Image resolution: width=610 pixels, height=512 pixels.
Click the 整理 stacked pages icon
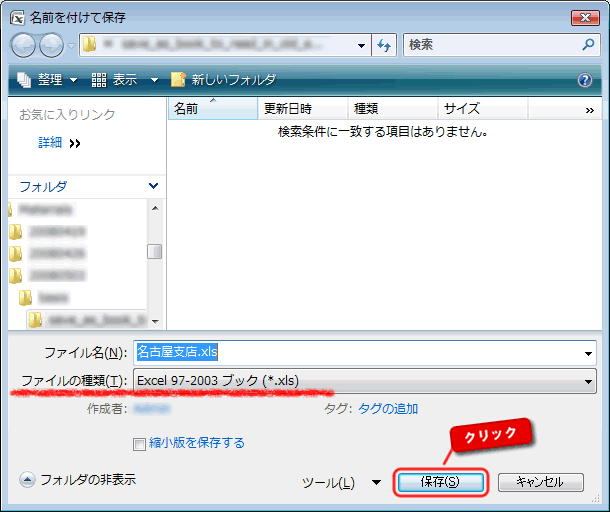24,80
